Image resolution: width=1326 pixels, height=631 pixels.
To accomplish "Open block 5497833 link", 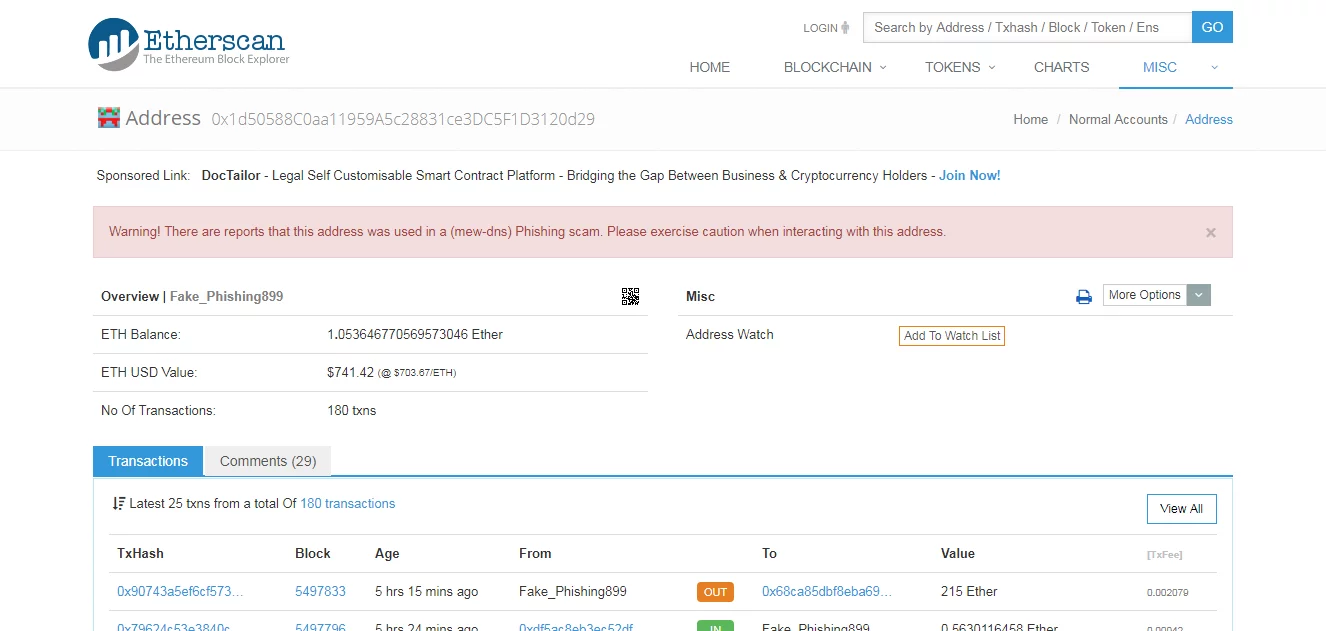I will pyautogui.click(x=320, y=591).
